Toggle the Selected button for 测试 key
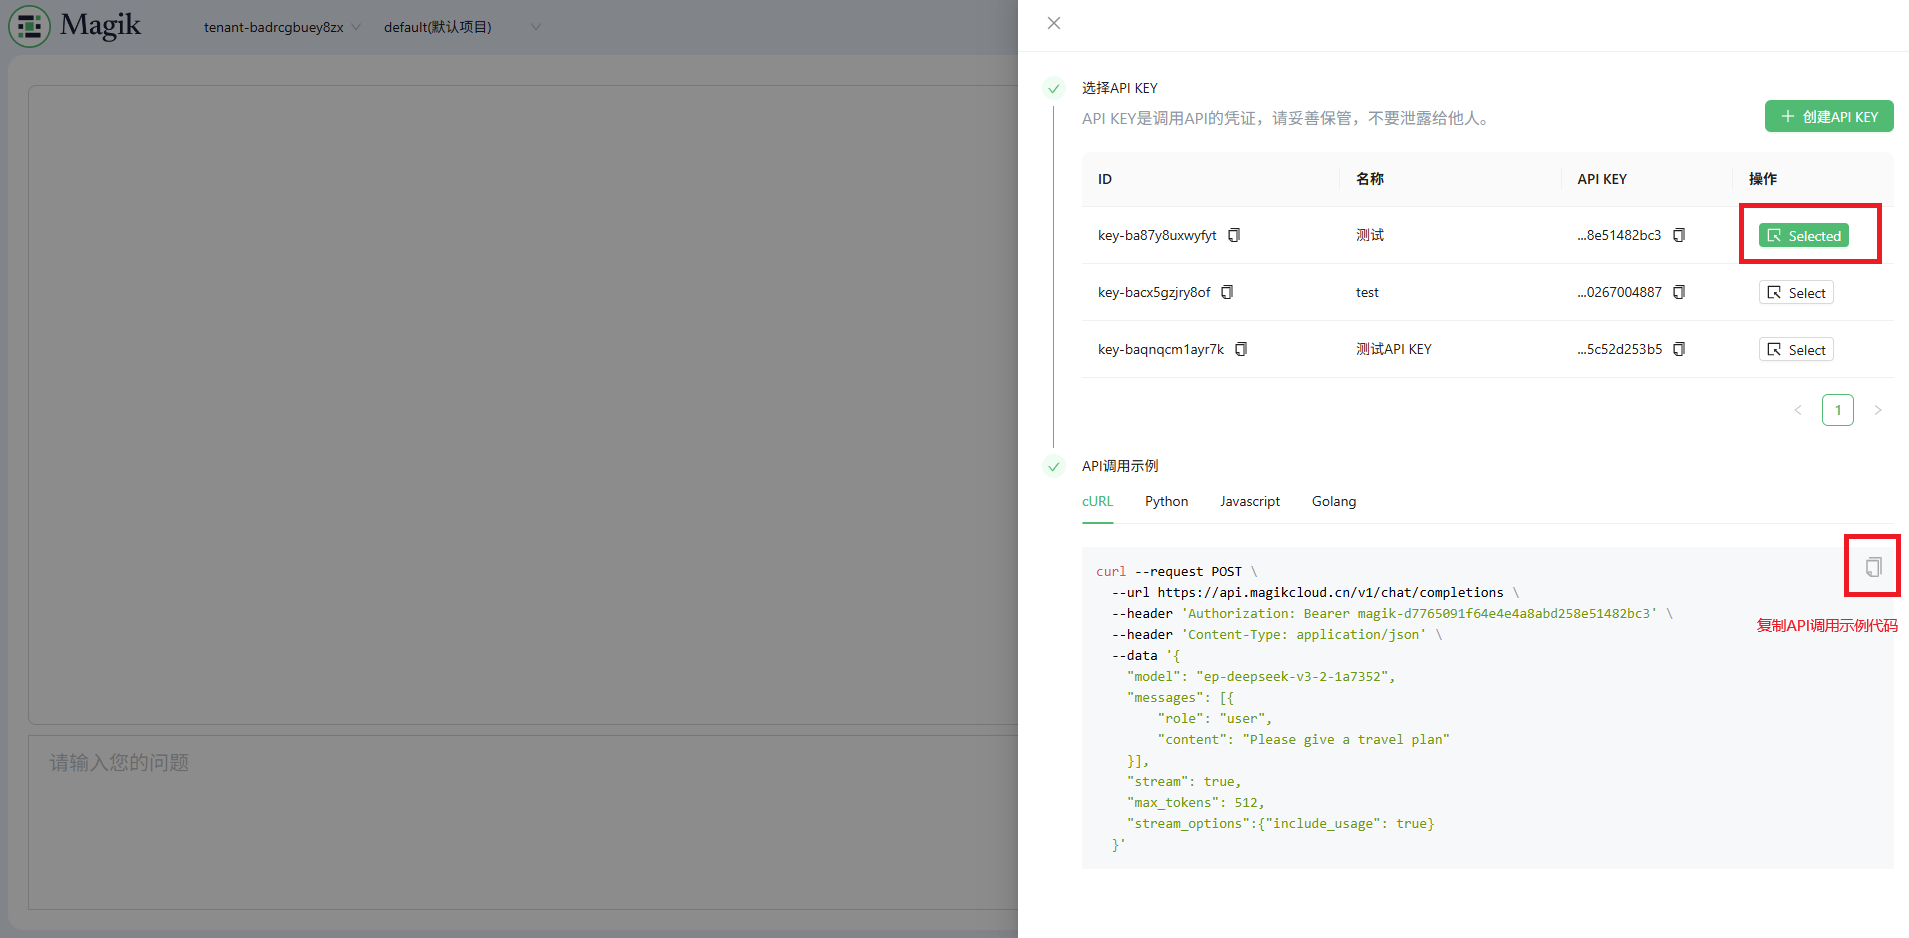The image size is (1909, 938). coord(1803,236)
